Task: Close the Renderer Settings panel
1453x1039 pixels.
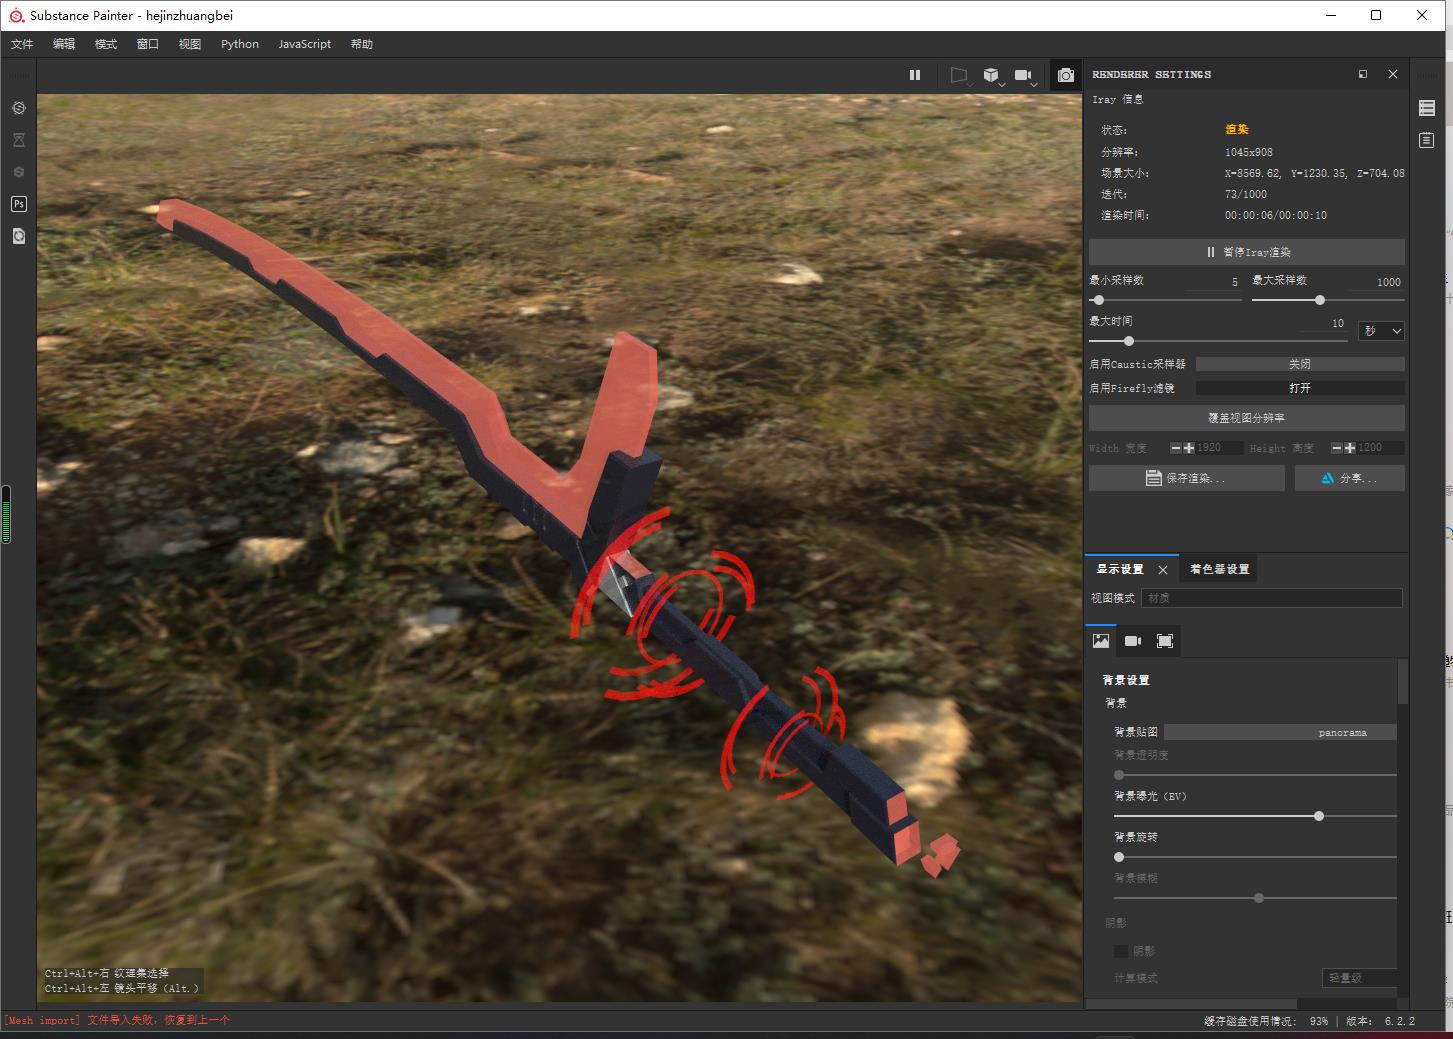Action: tap(1393, 74)
